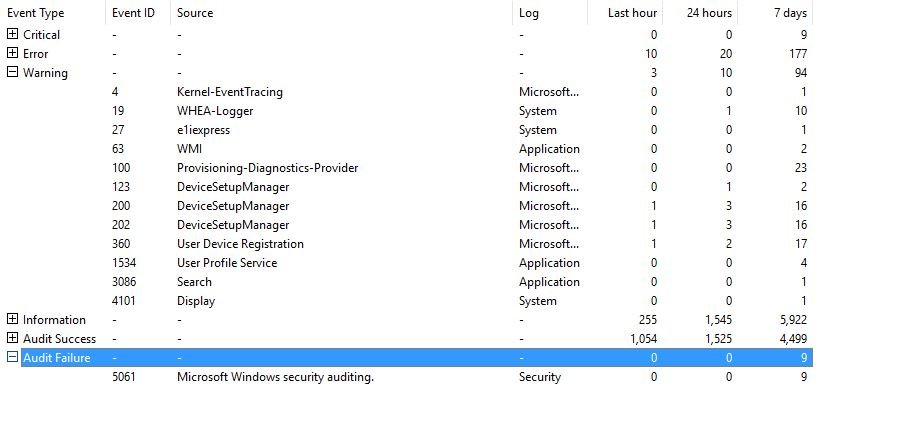900x439 pixels.
Task: Expand the Error event type row
Action: (12, 53)
